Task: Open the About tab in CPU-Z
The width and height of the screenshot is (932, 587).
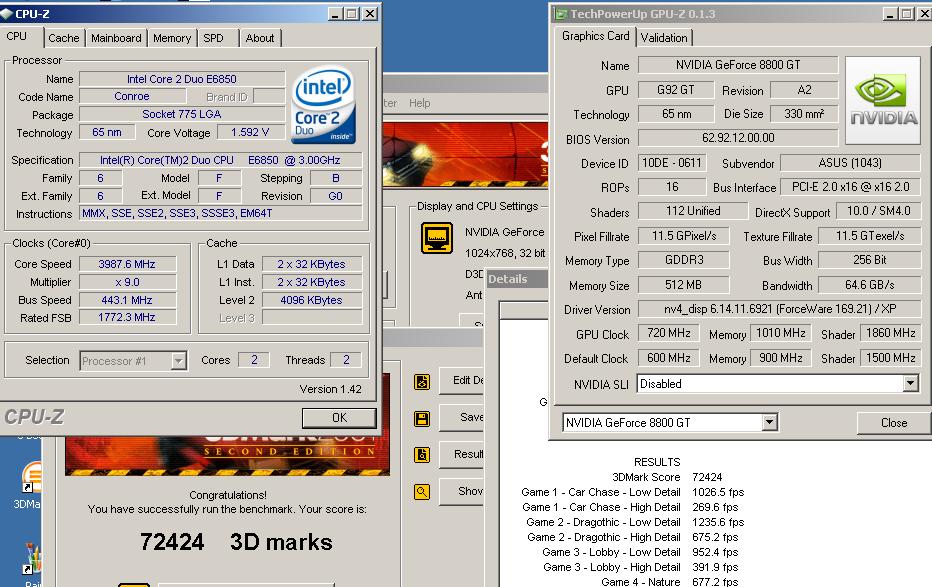Action: [260, 38]
